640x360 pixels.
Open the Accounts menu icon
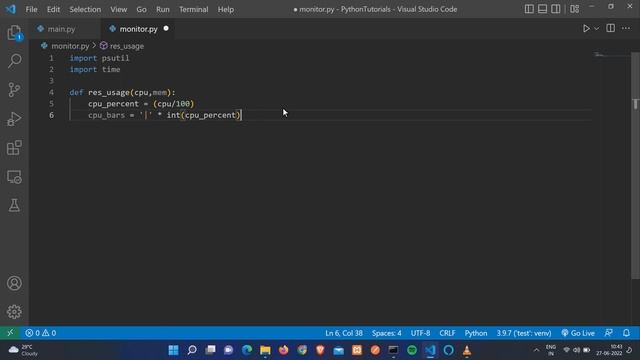pos(14,283)
